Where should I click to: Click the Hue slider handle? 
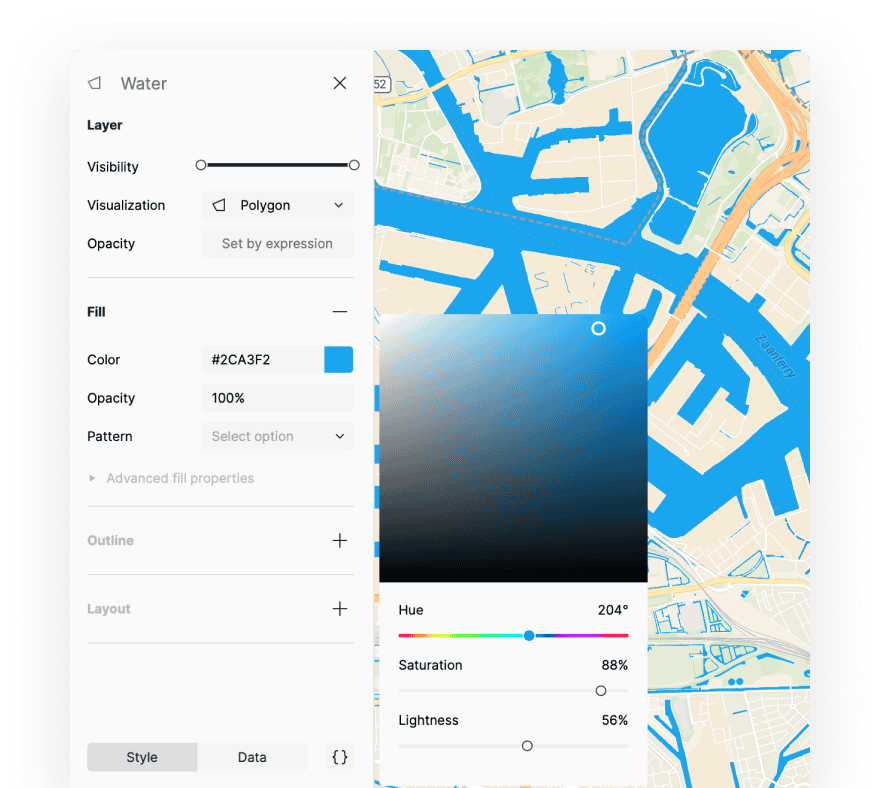pos(528,635)
